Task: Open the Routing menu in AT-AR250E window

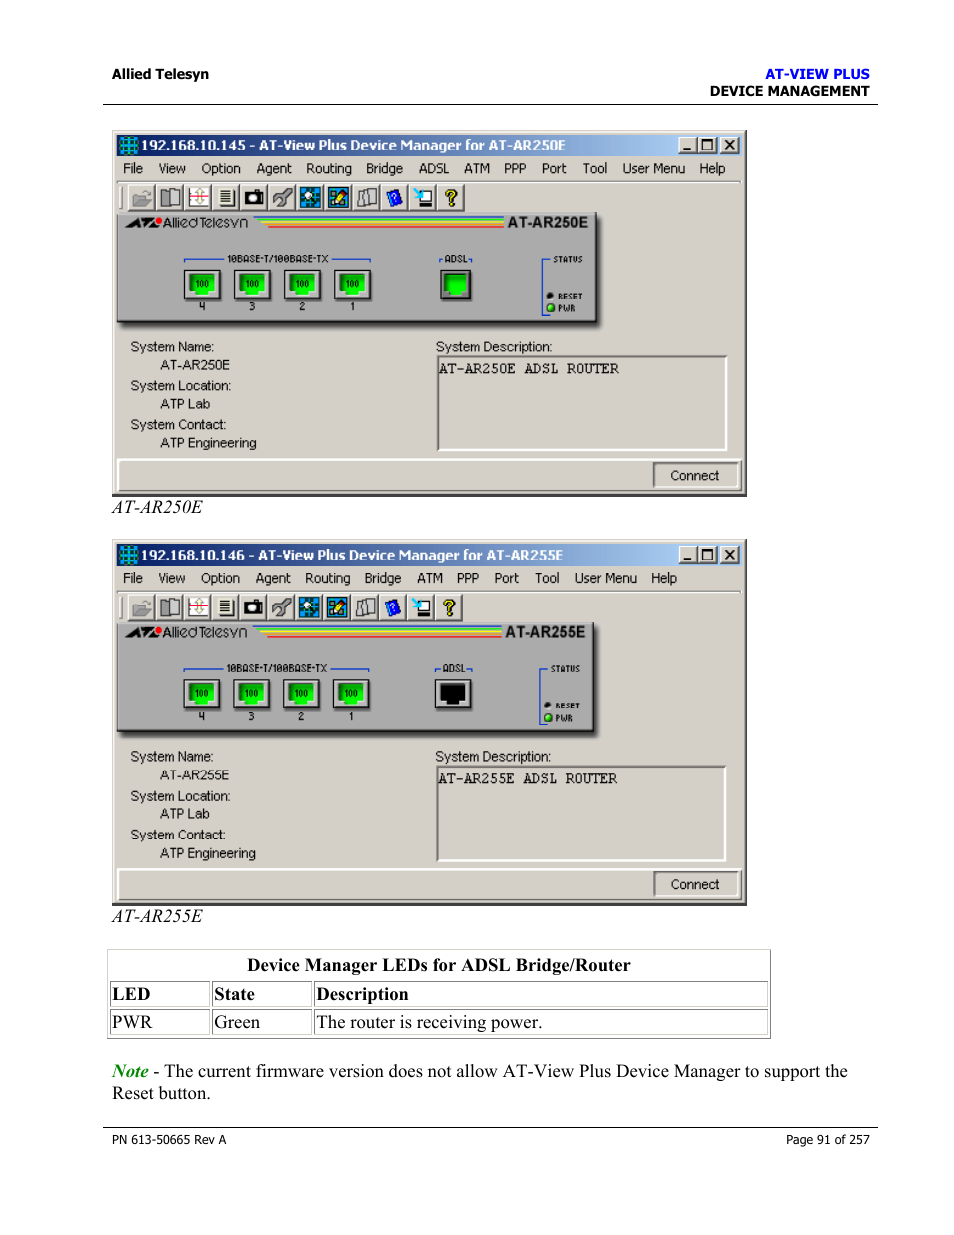Action: 329,169
